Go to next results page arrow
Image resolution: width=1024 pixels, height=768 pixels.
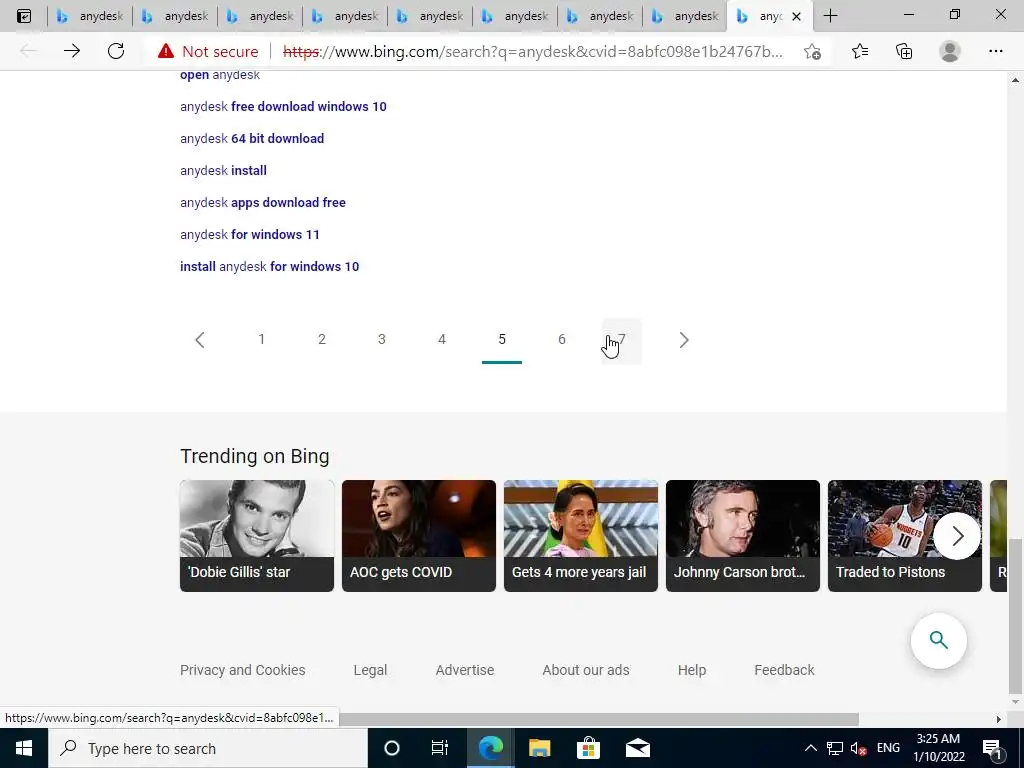tap(684, 340)
